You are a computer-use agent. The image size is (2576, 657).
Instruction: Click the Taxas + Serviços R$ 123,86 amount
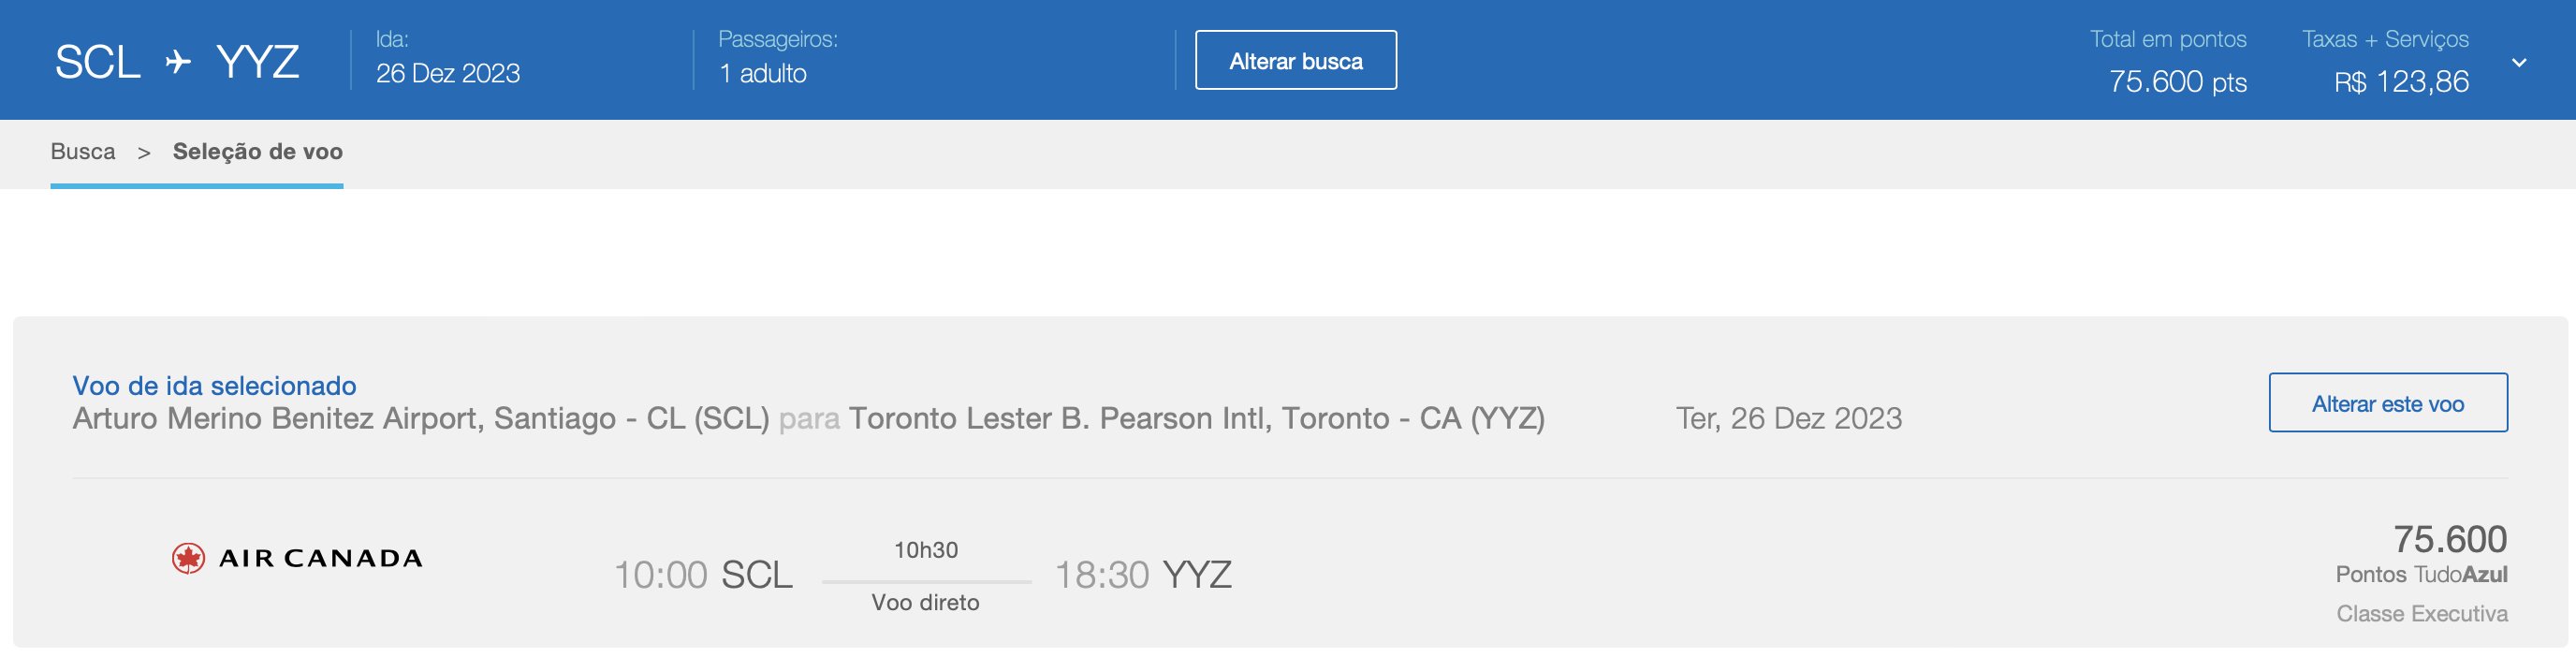click(x=2401, y=81)
